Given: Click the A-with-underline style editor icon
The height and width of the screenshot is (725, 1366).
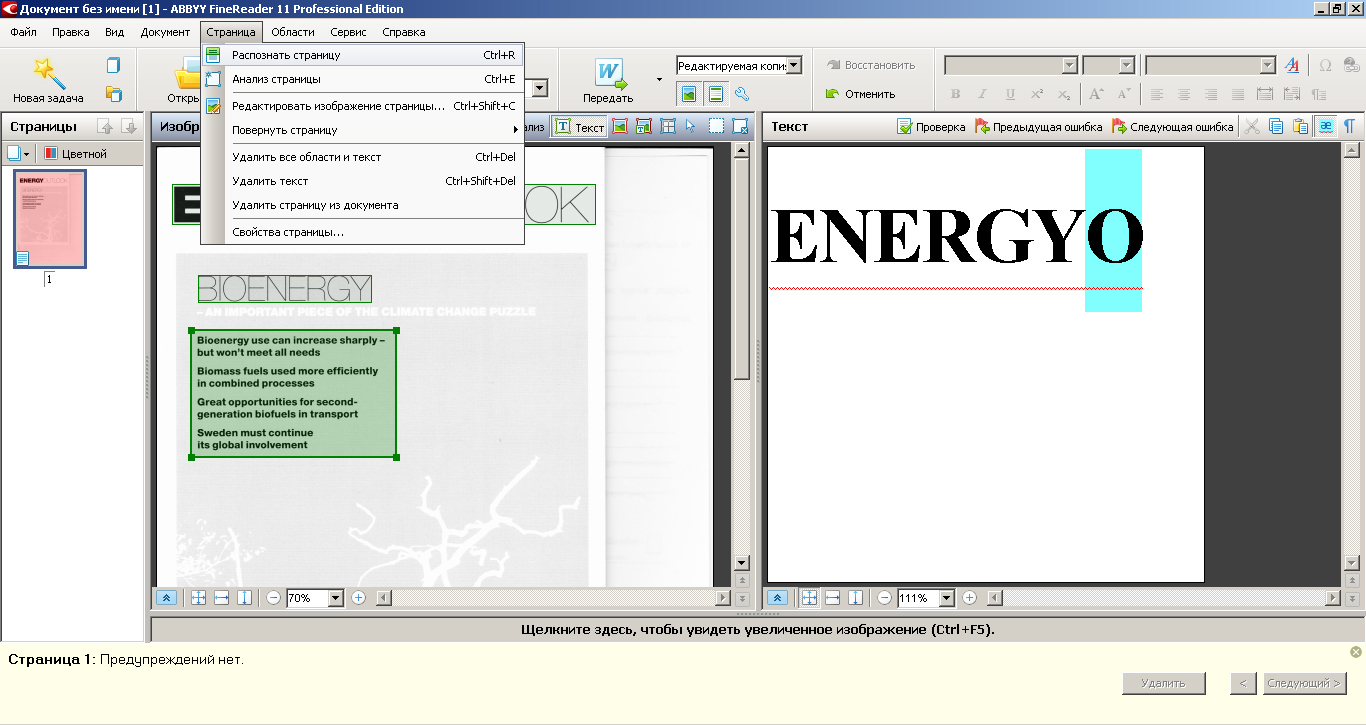Looking at the screenshot, I should (x=1292, y=65).
